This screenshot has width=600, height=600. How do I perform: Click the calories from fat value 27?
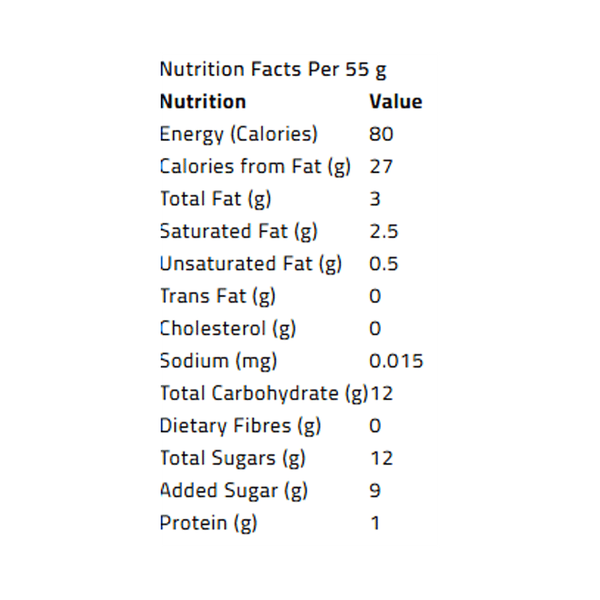click(381, 166)
